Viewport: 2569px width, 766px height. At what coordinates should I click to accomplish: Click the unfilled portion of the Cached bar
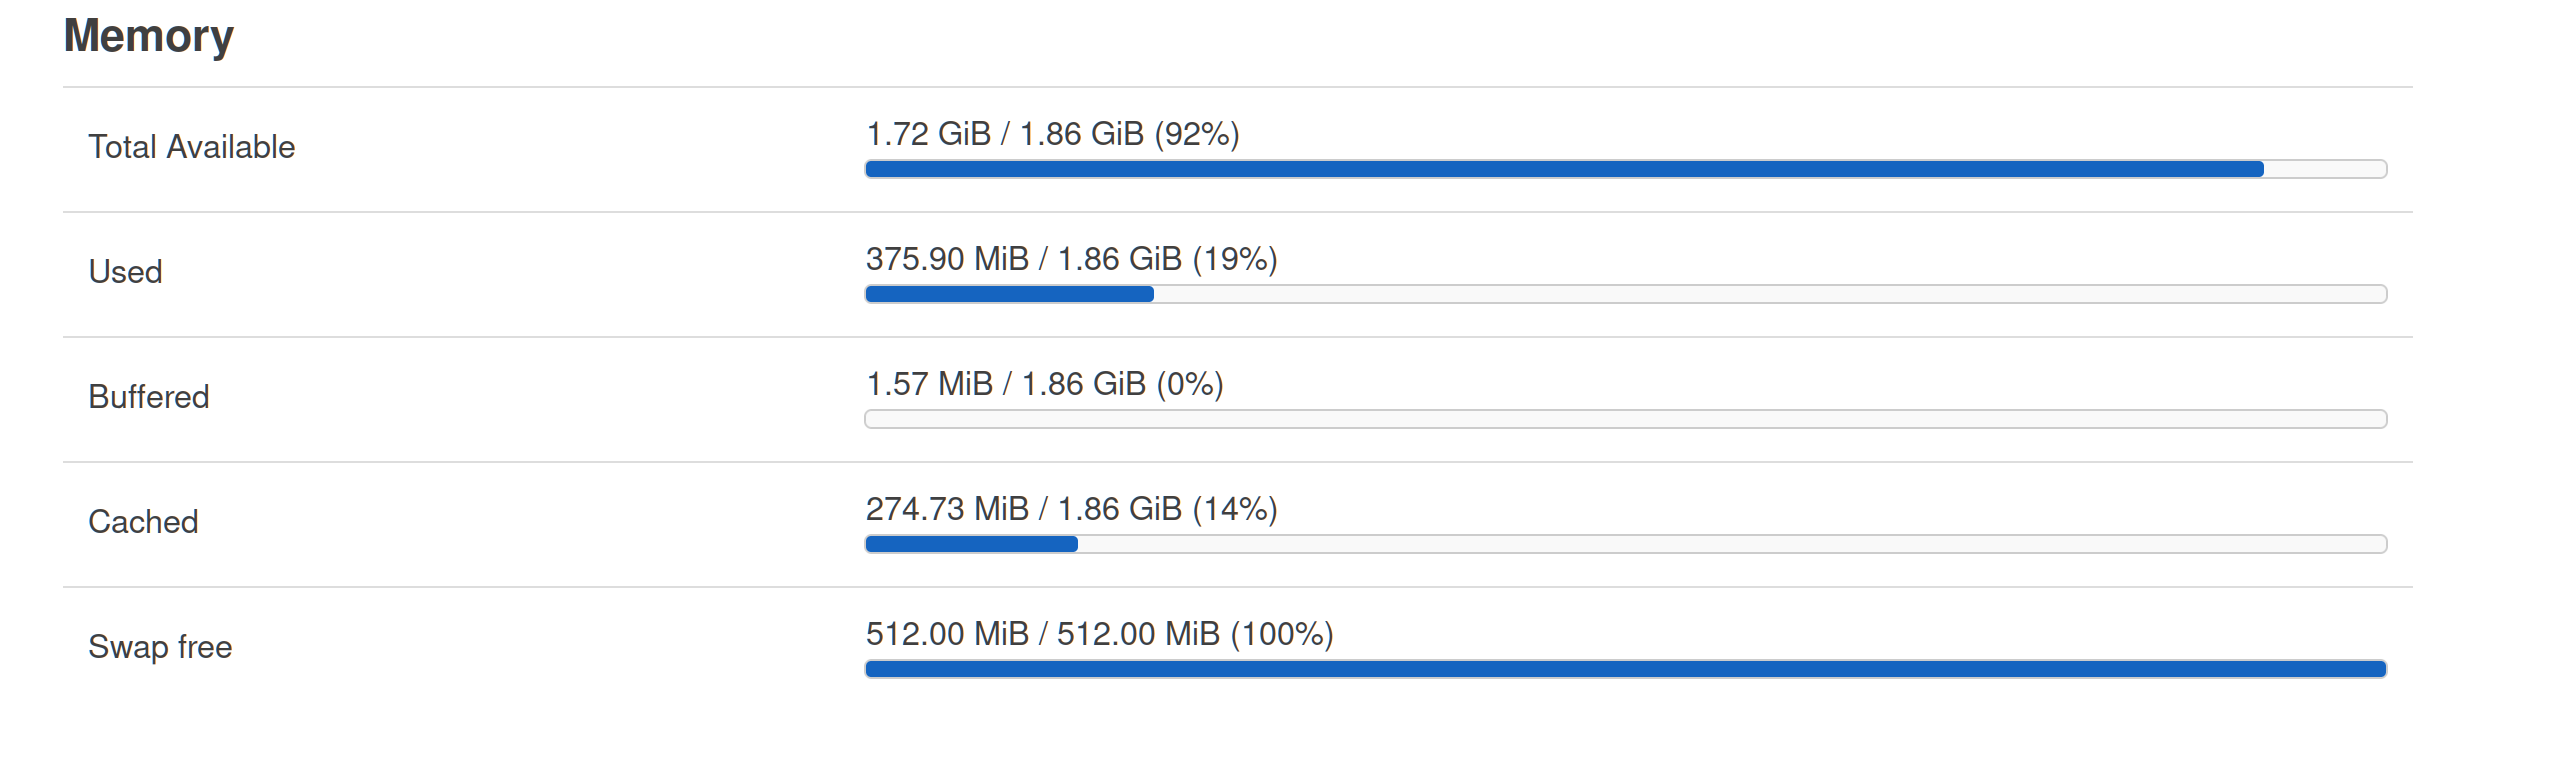click(1732, 544)
